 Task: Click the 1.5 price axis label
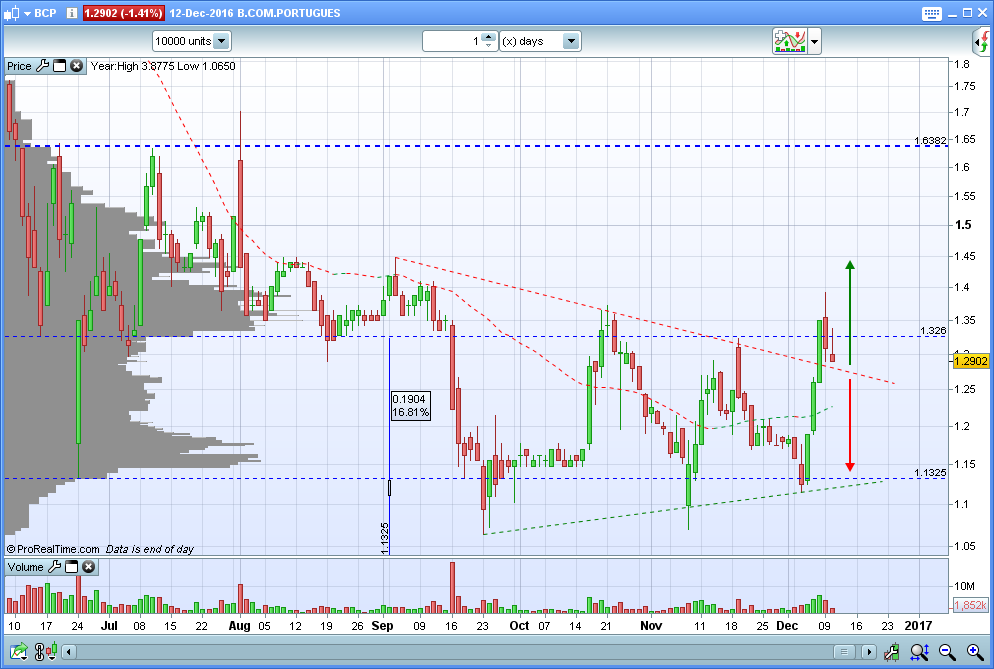(x=963, y=224)
